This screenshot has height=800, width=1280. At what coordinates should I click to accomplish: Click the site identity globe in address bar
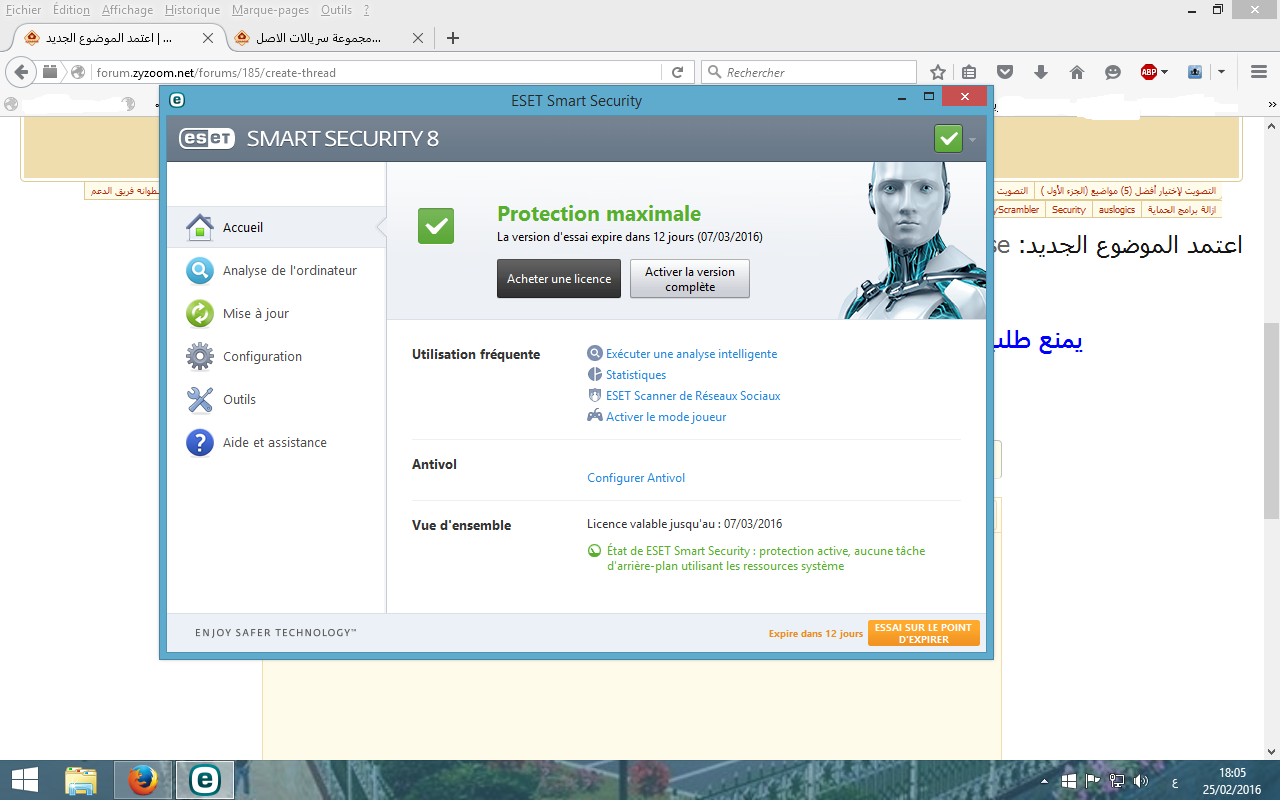point(78,72)
